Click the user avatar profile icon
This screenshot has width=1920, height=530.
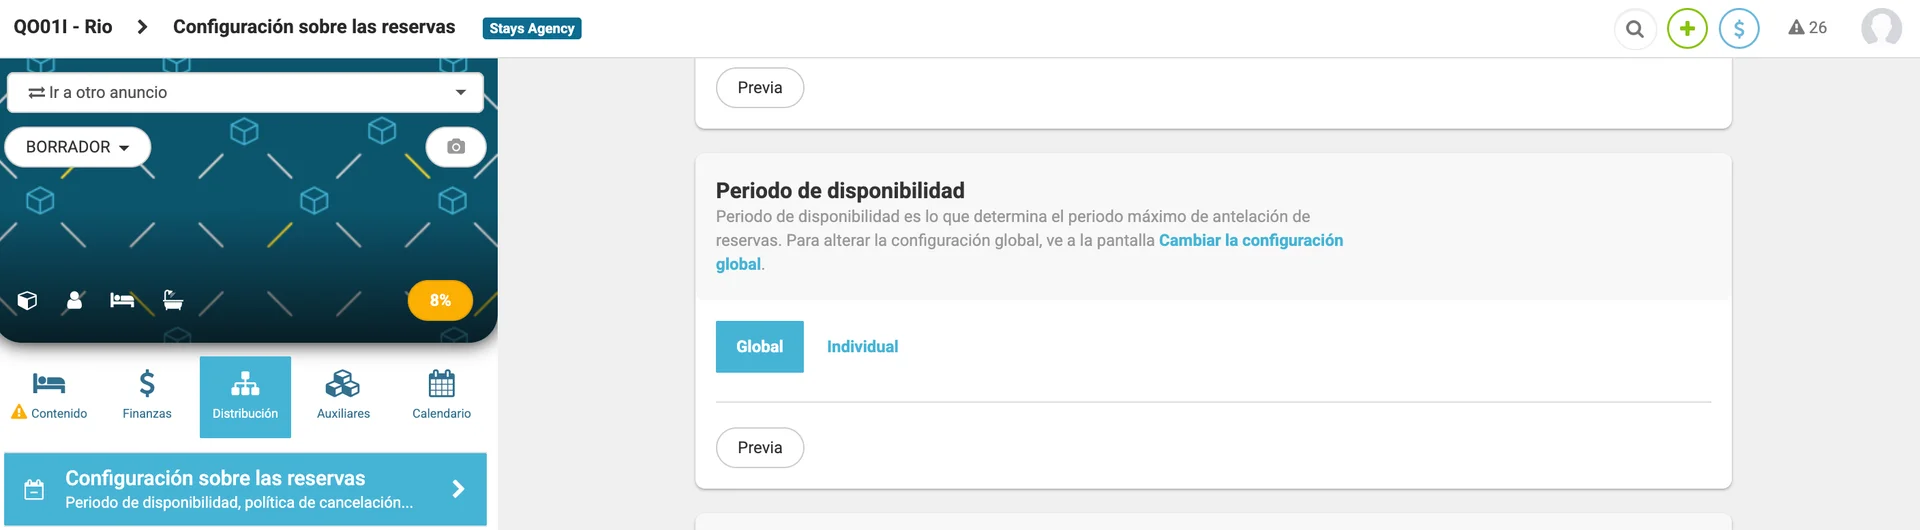tap(1881, 28)
